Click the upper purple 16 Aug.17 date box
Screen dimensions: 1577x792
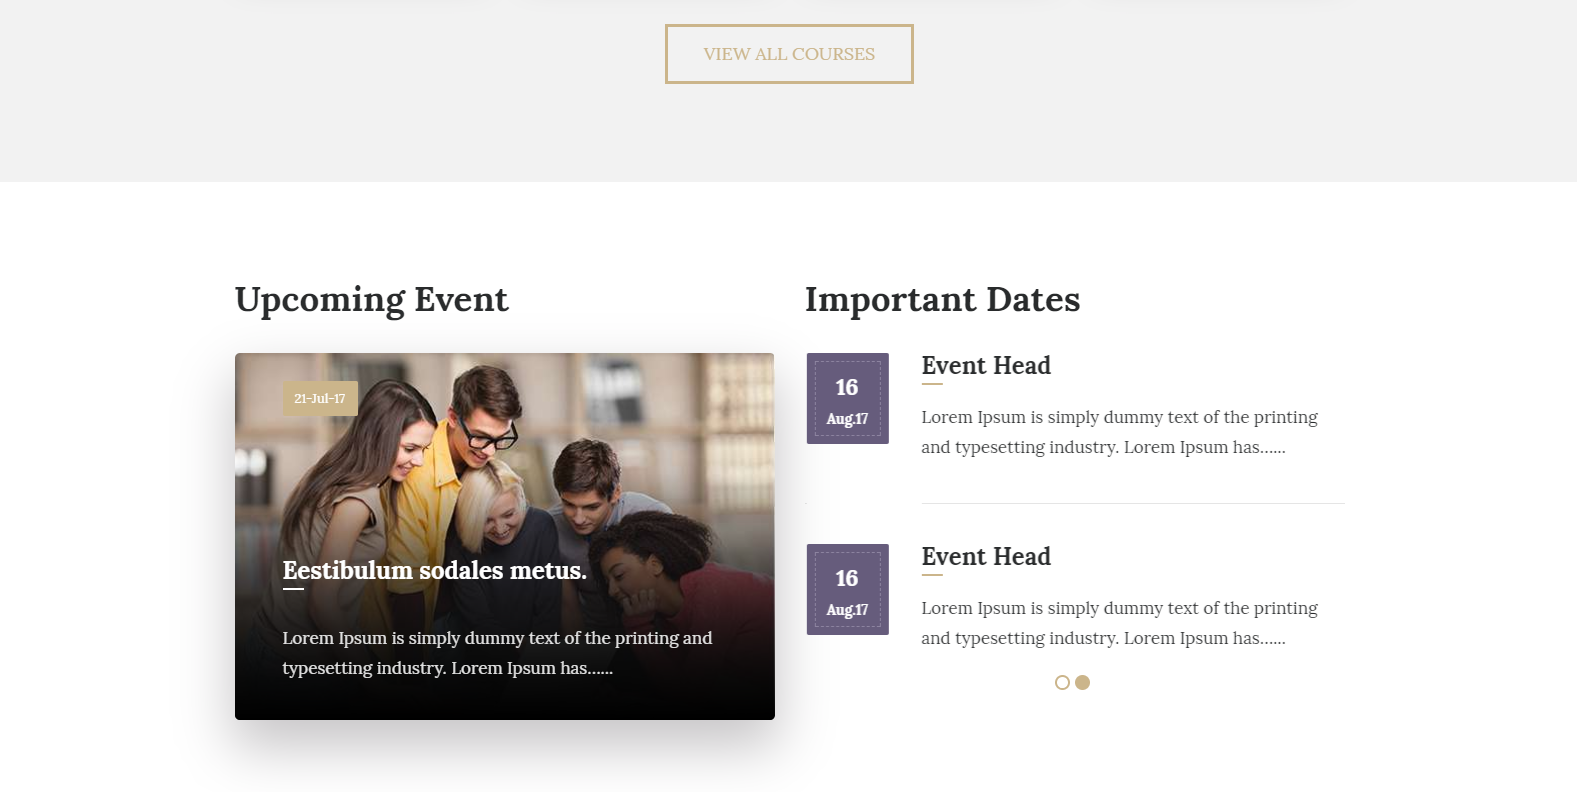coord(847,398)
